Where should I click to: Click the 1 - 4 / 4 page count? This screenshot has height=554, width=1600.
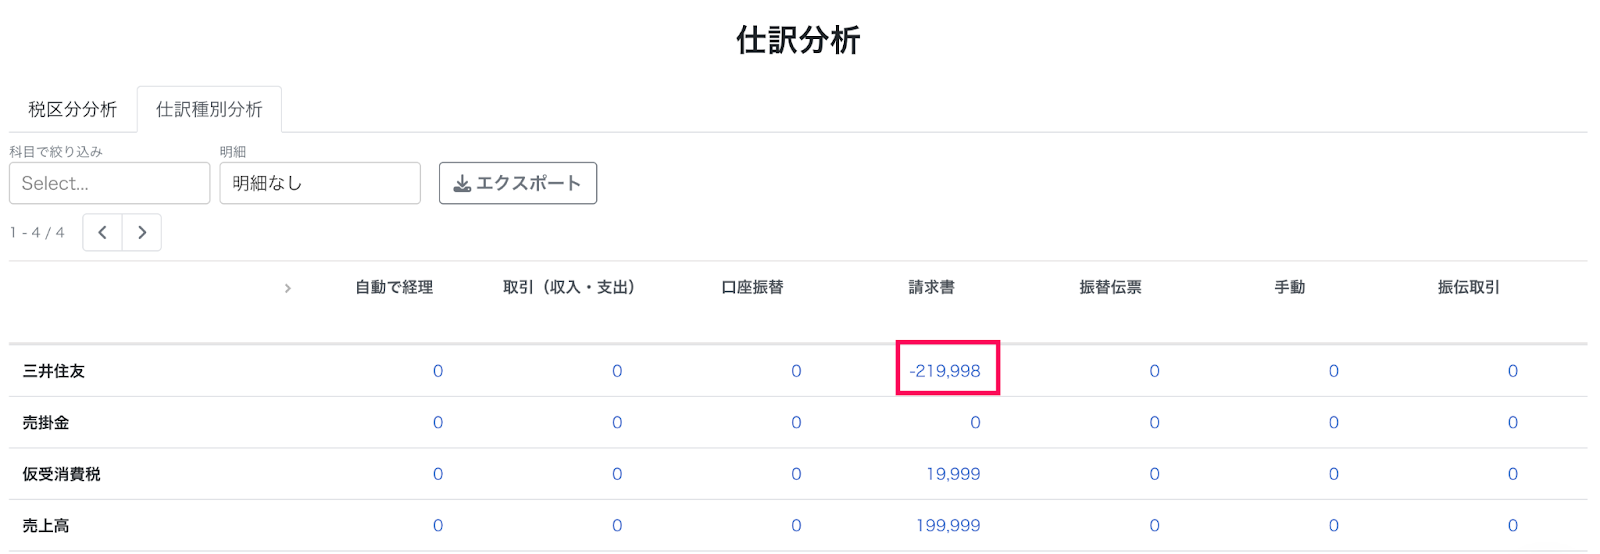pos(37,232)
